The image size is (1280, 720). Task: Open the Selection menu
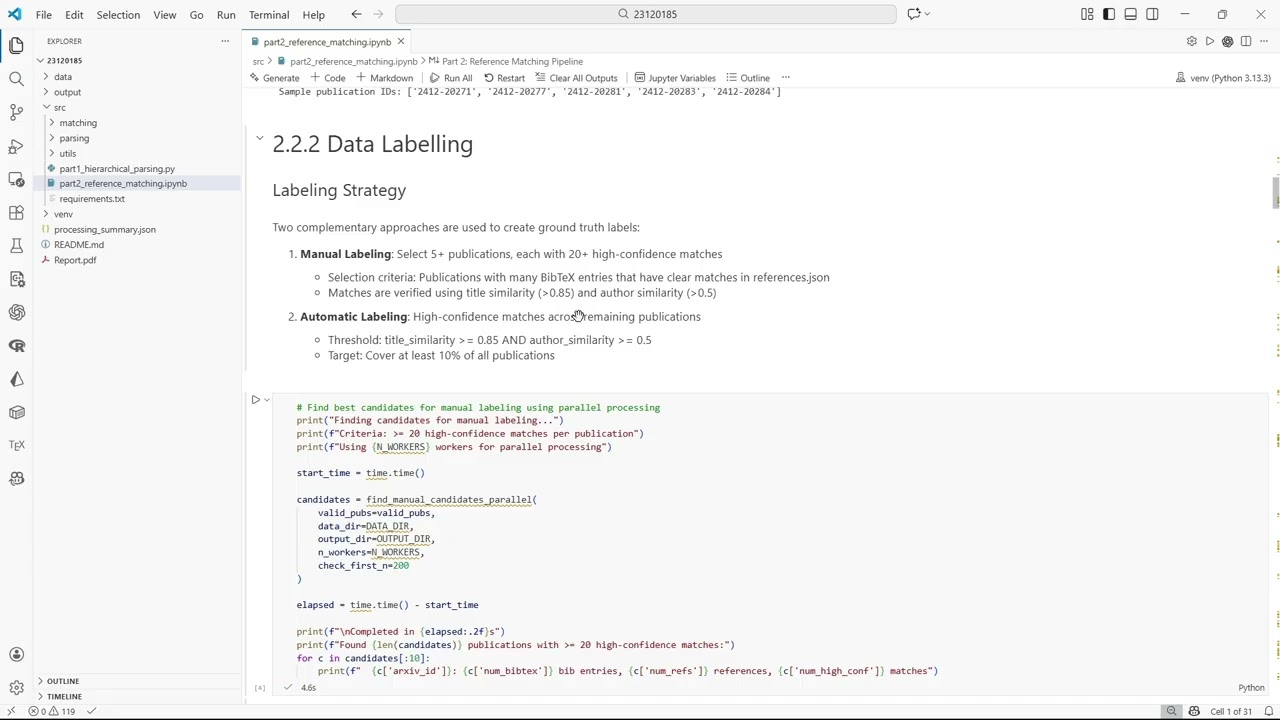coord(118,15)
